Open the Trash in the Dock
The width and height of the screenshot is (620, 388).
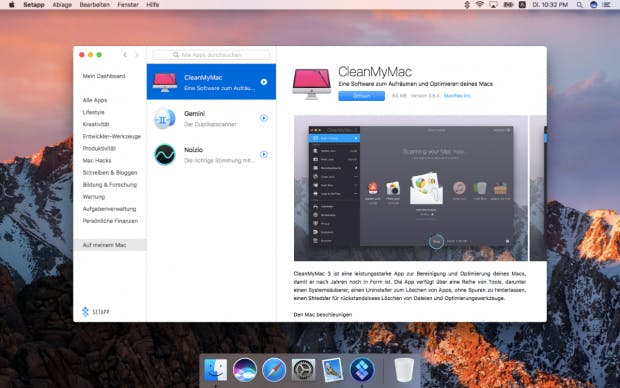pyautogui.click(x=404, y=370)
